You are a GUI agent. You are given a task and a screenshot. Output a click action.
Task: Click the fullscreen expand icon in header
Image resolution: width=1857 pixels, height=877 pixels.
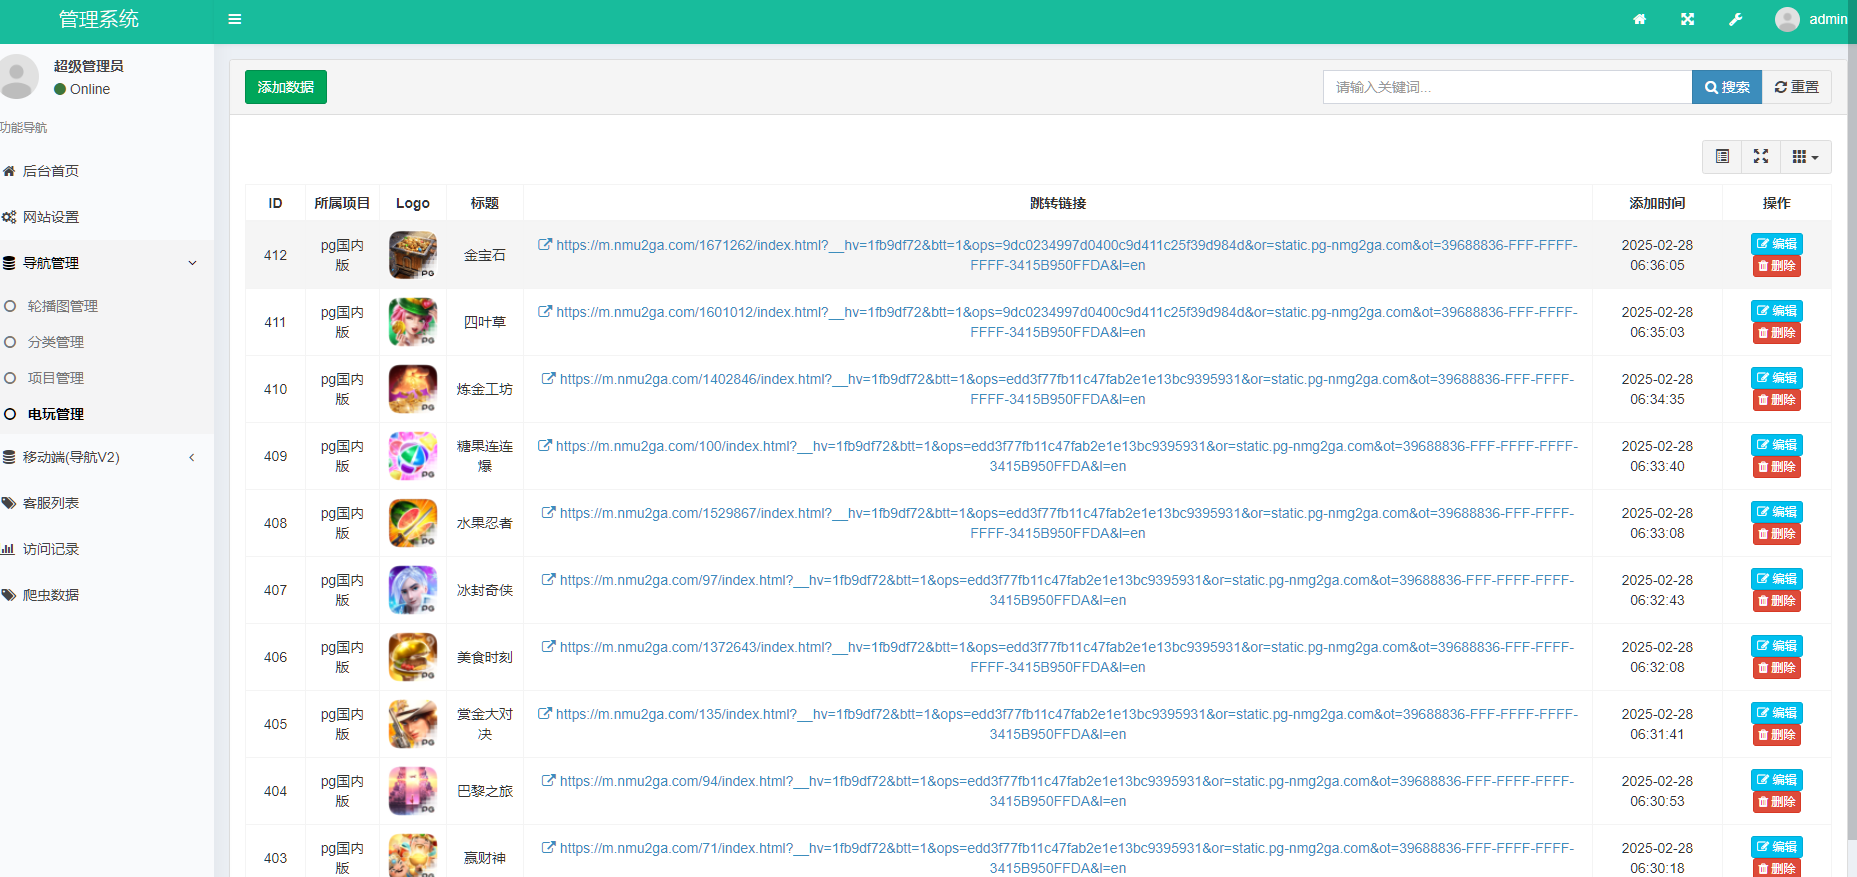tap(1687, 19)
